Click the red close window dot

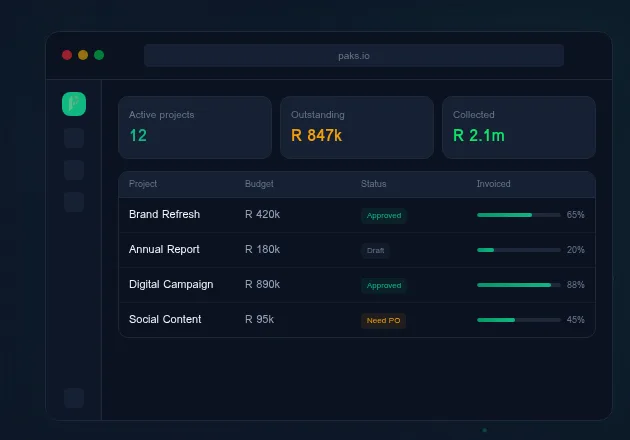[67, 55]
